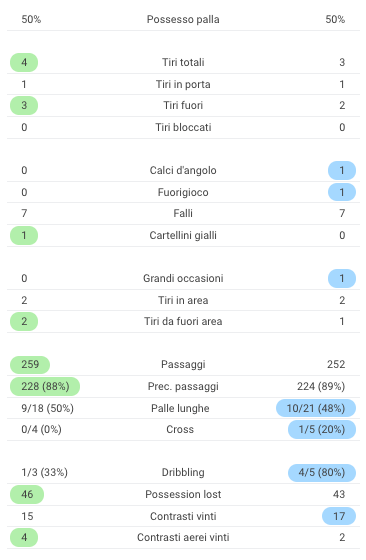This screenshot has width=366, height=560.
Task: Select green badge 4 for Tiri totali
Action: [24, 62]
